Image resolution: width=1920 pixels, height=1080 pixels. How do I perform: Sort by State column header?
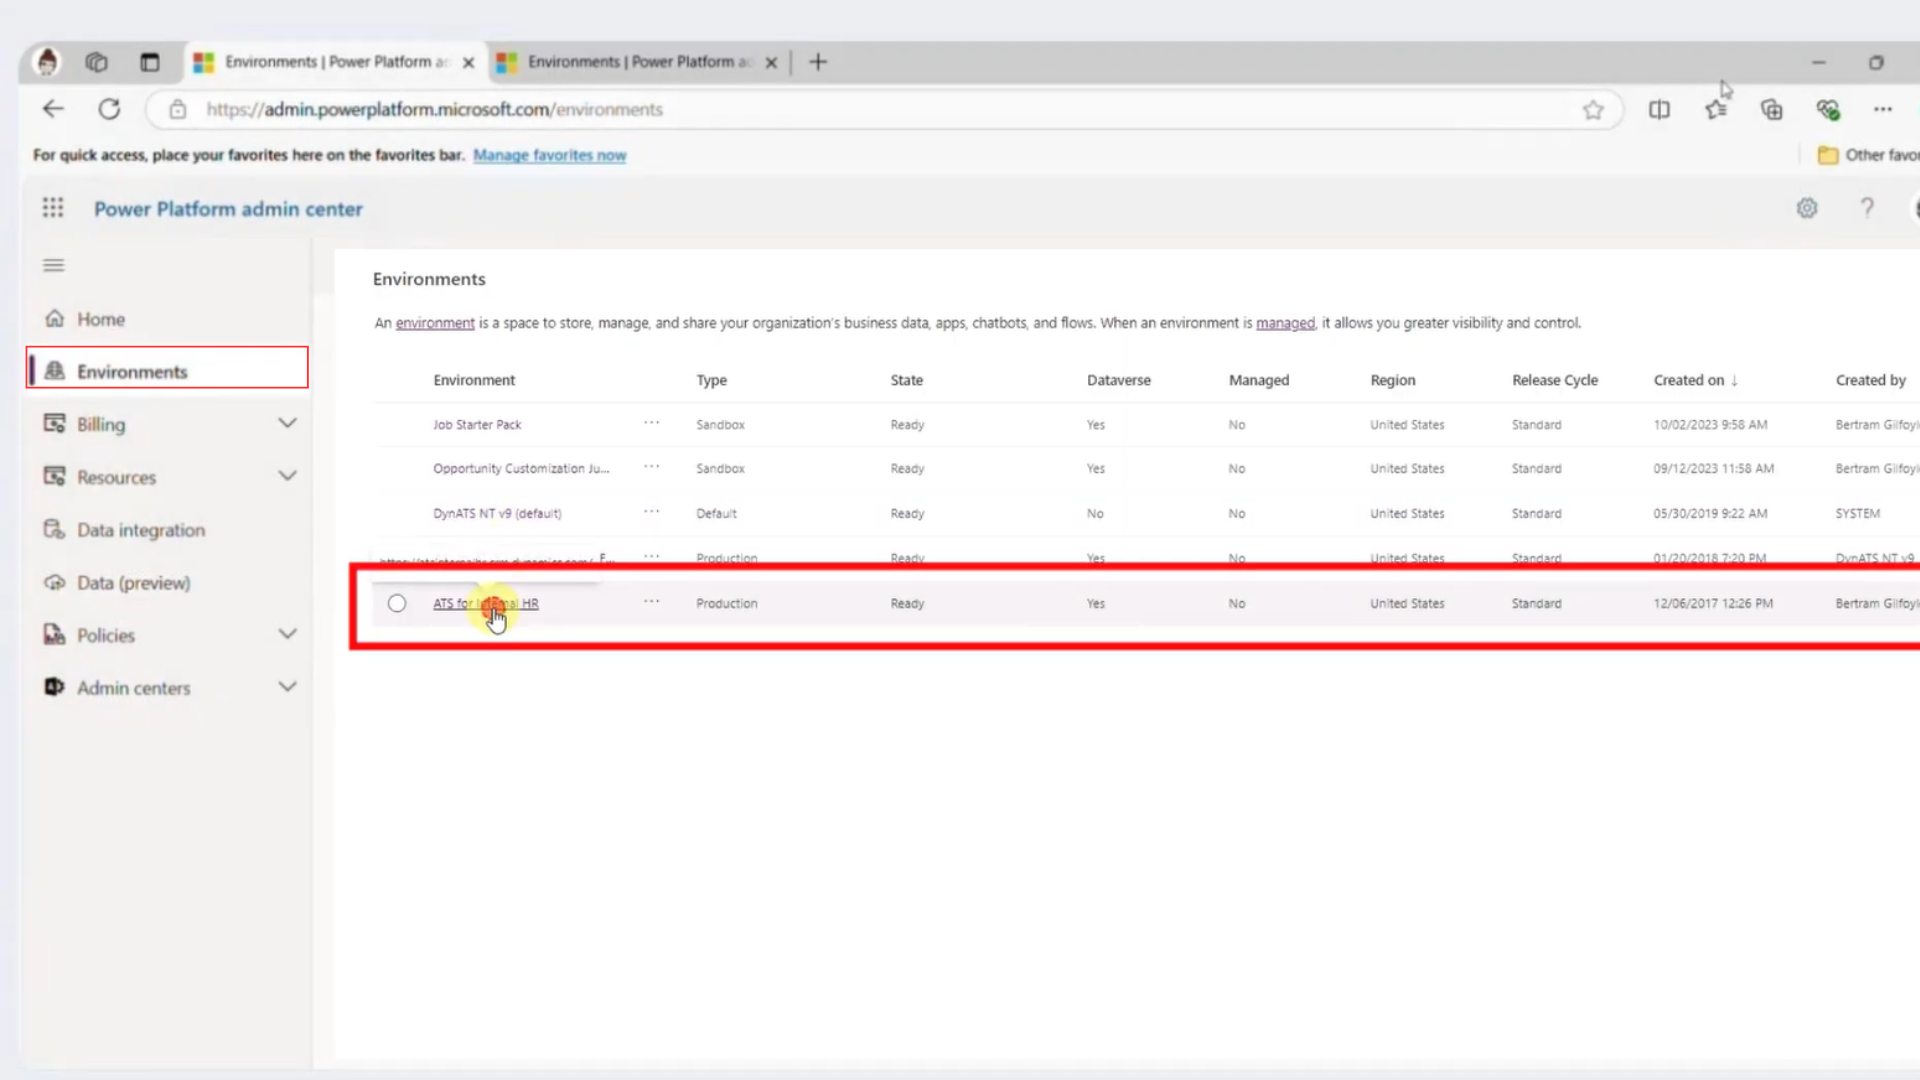click(x=906, y=380)
